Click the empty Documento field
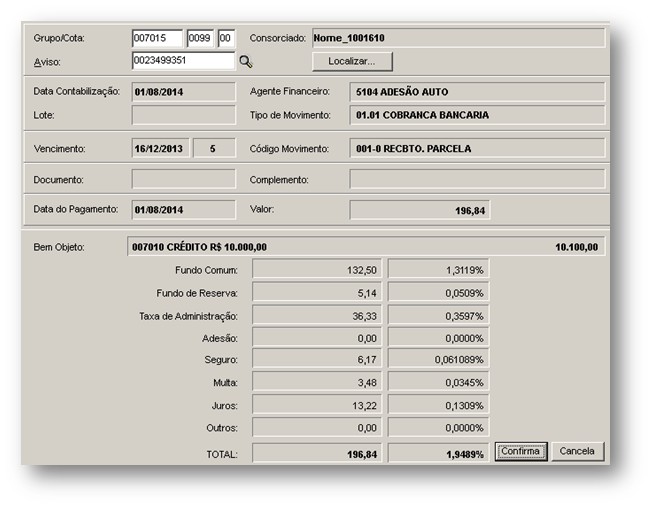The height and width of the screenshot is (507, 652). (183, 179)
